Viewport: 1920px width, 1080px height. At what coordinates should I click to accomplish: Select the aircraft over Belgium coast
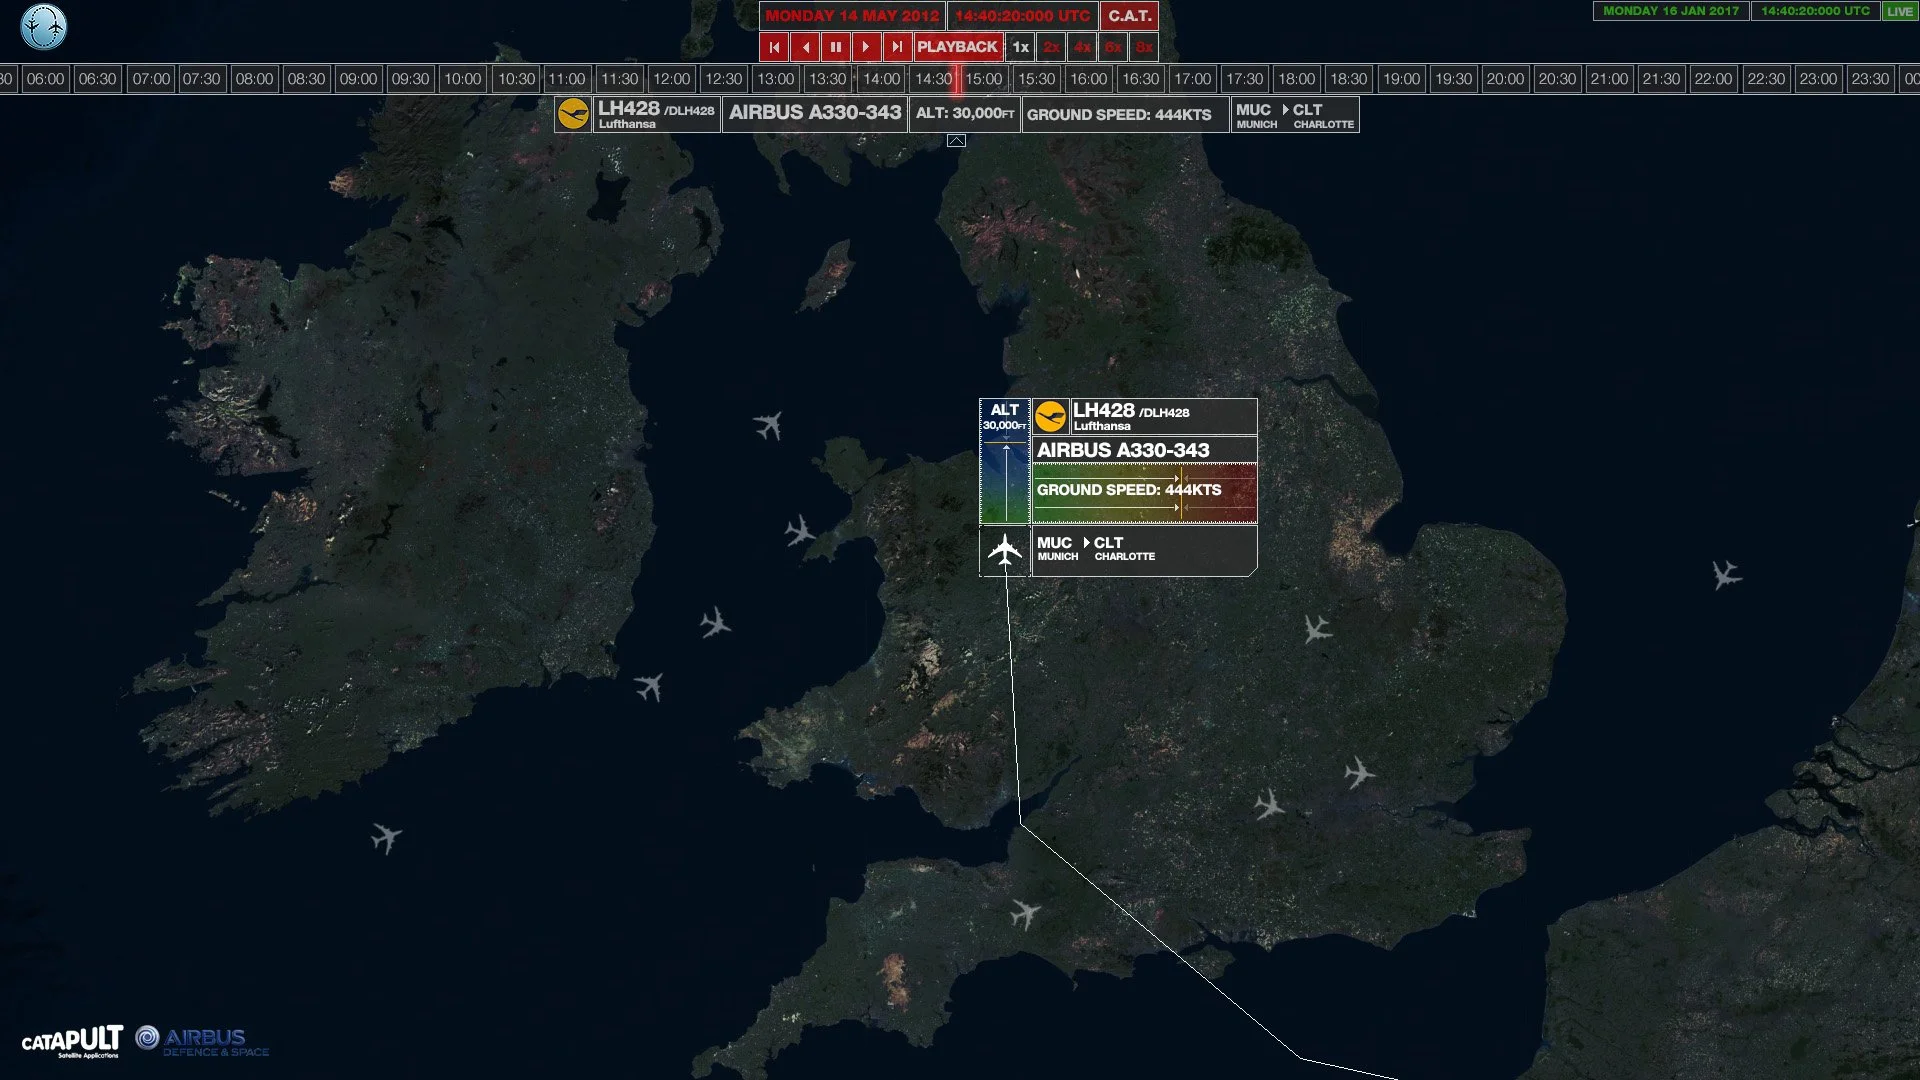(x=1725, y=575)
